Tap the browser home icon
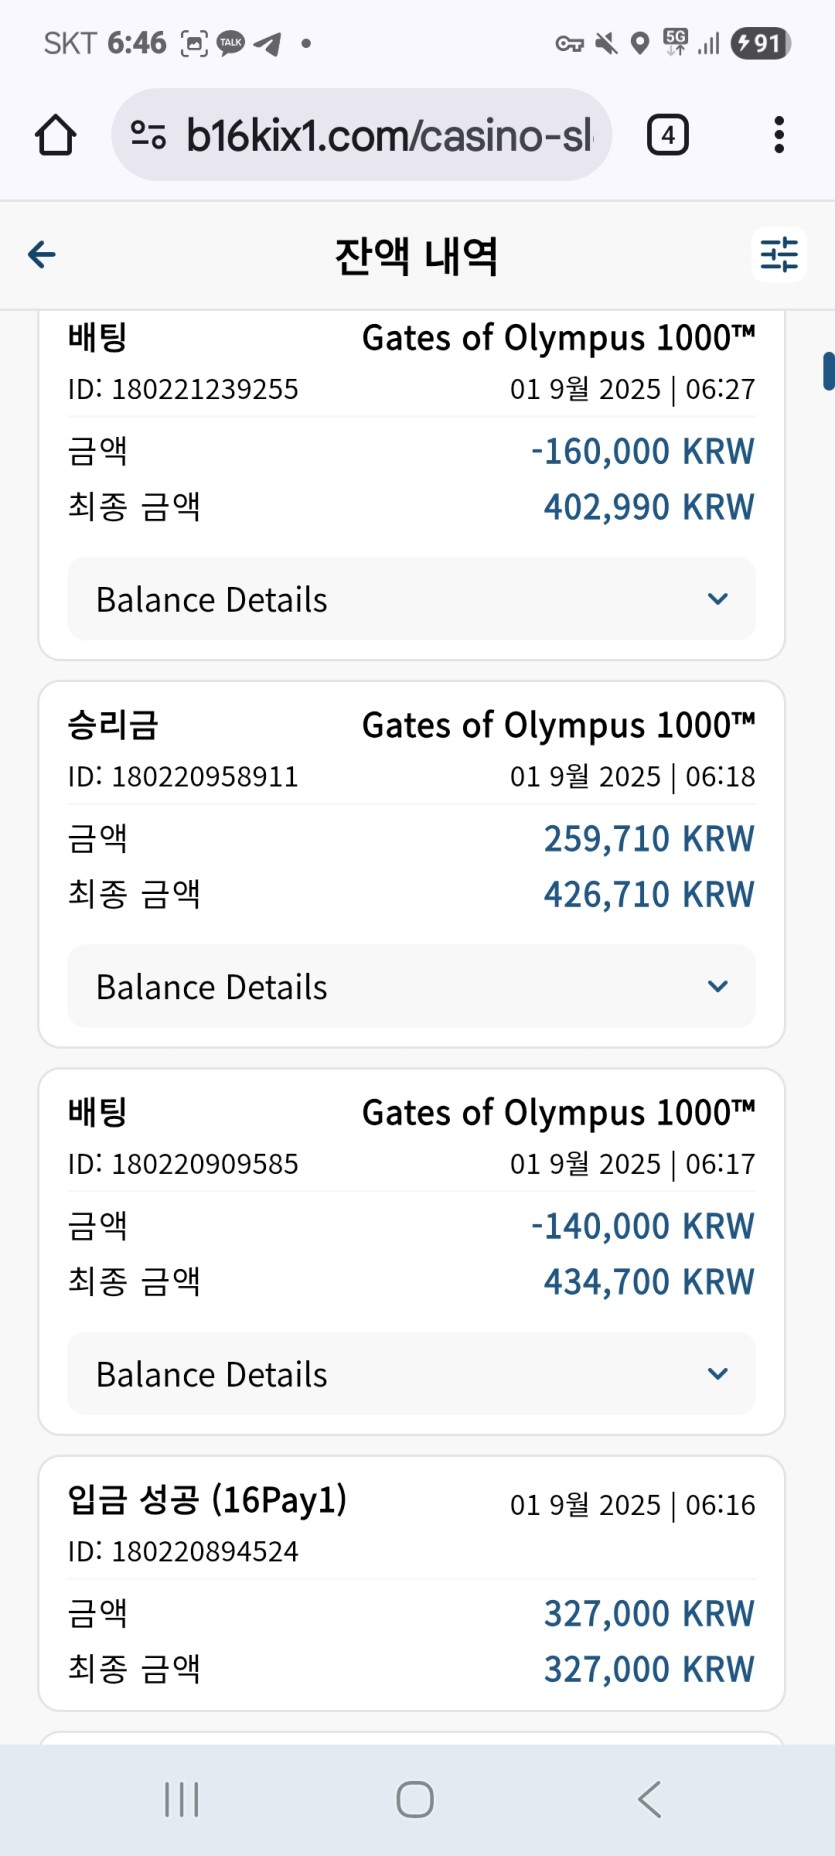The image size is (835, 1856). point(56,135)
